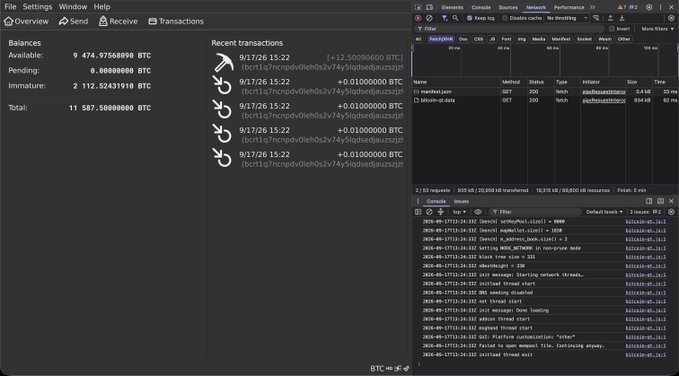Click the export HAR download icon
This screenshot has height=376, width=679.
pyautogui.click(x=622, y=18)
